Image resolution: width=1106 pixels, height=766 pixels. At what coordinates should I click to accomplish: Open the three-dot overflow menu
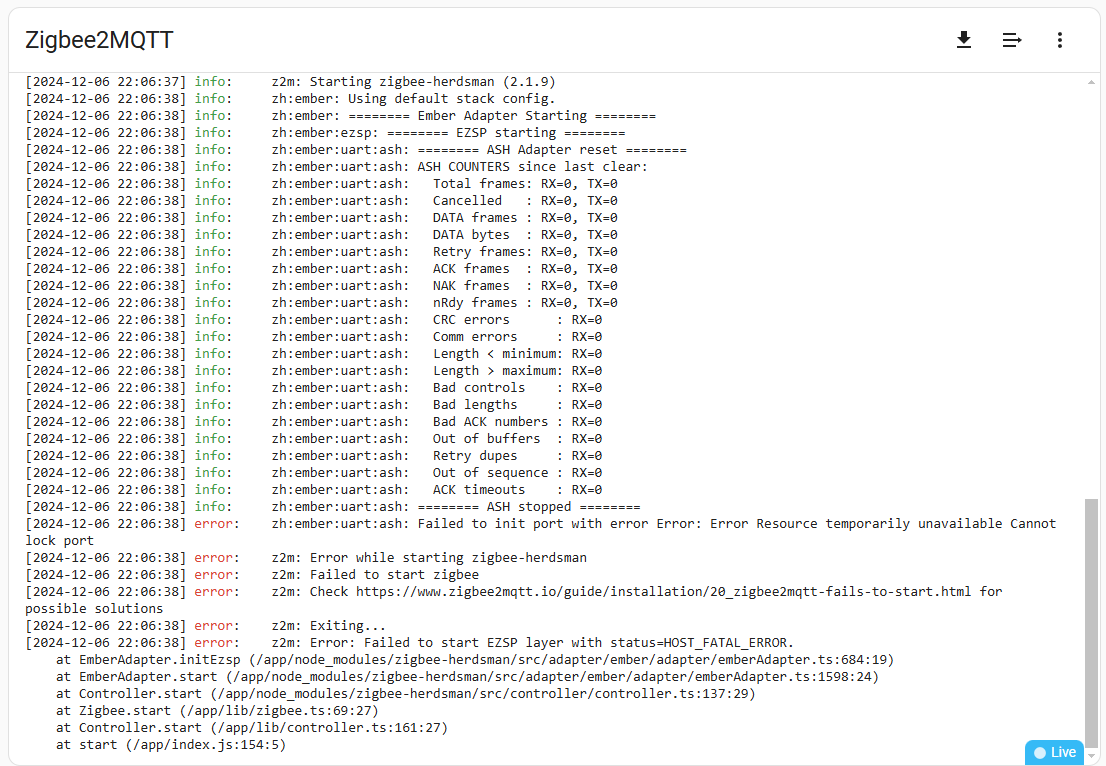click(x=1060, y=40)
